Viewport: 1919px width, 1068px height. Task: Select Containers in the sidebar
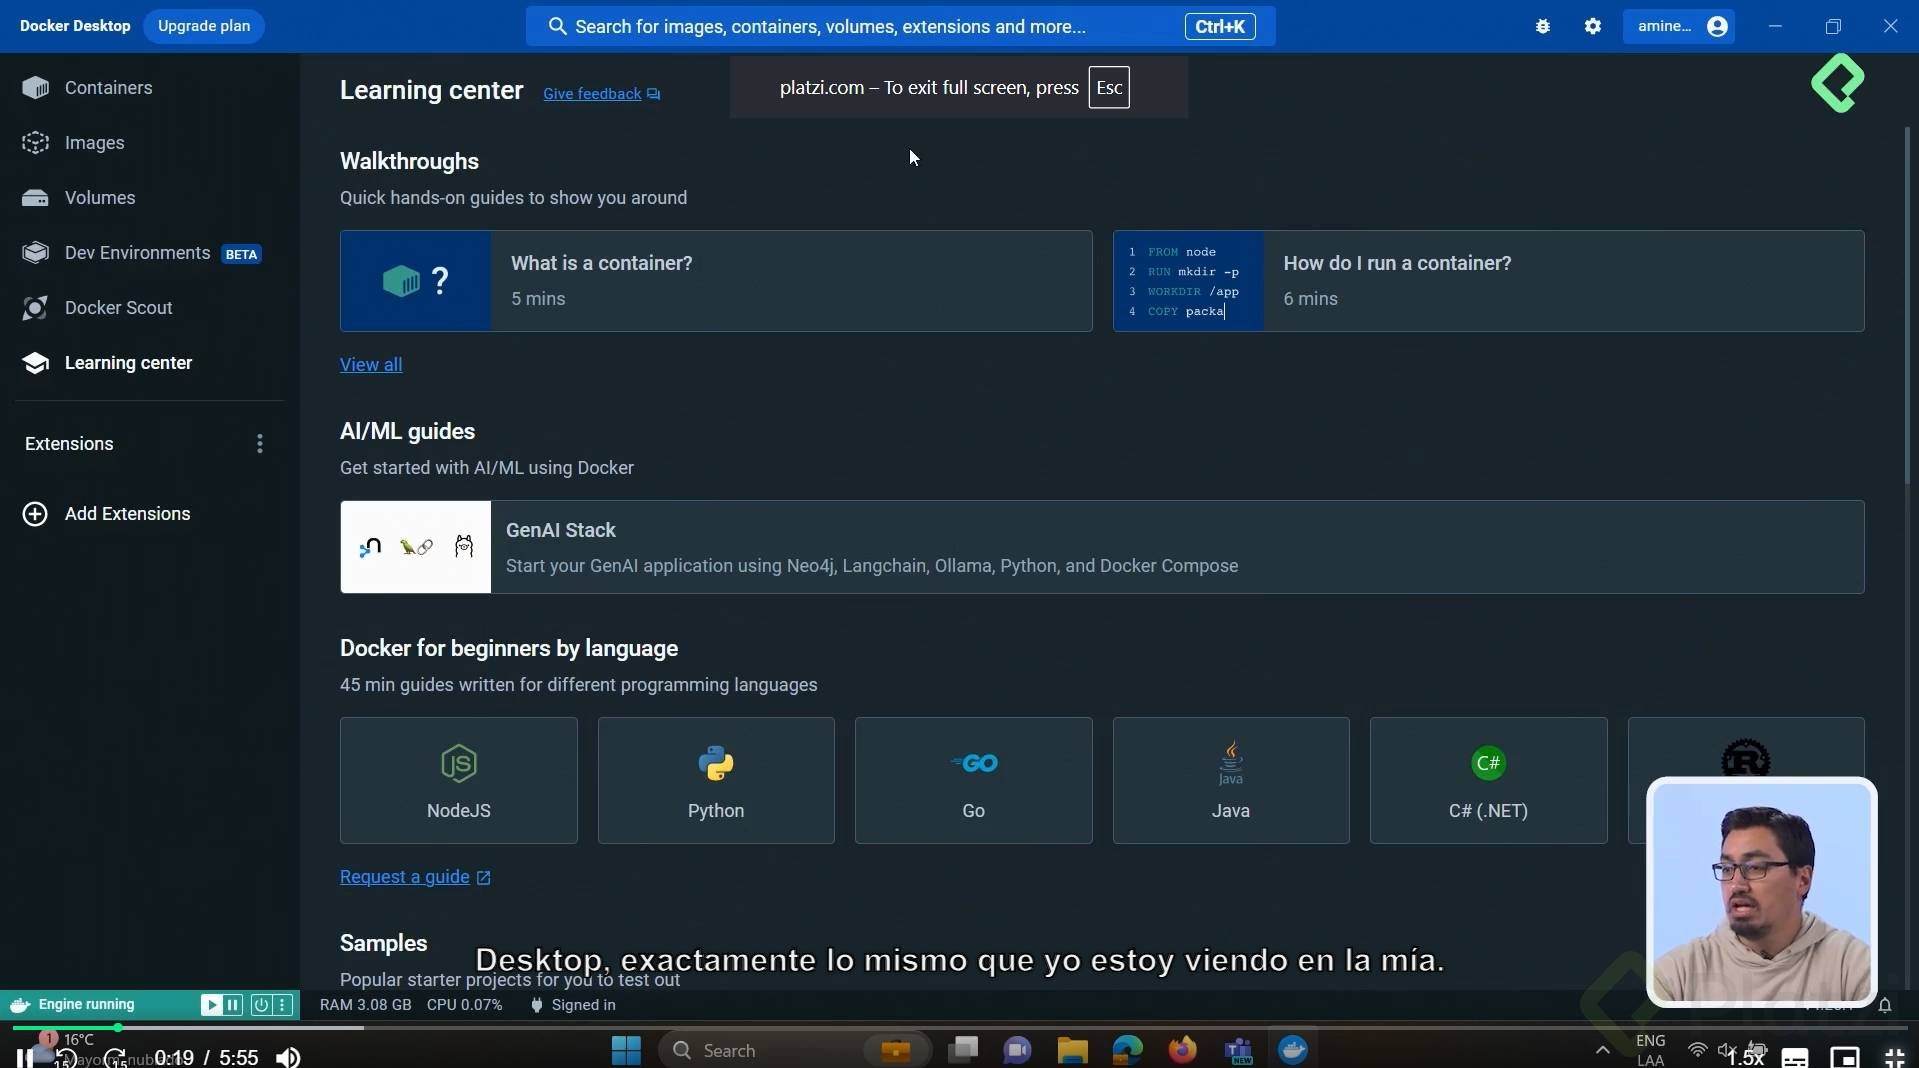pos(150,88)
